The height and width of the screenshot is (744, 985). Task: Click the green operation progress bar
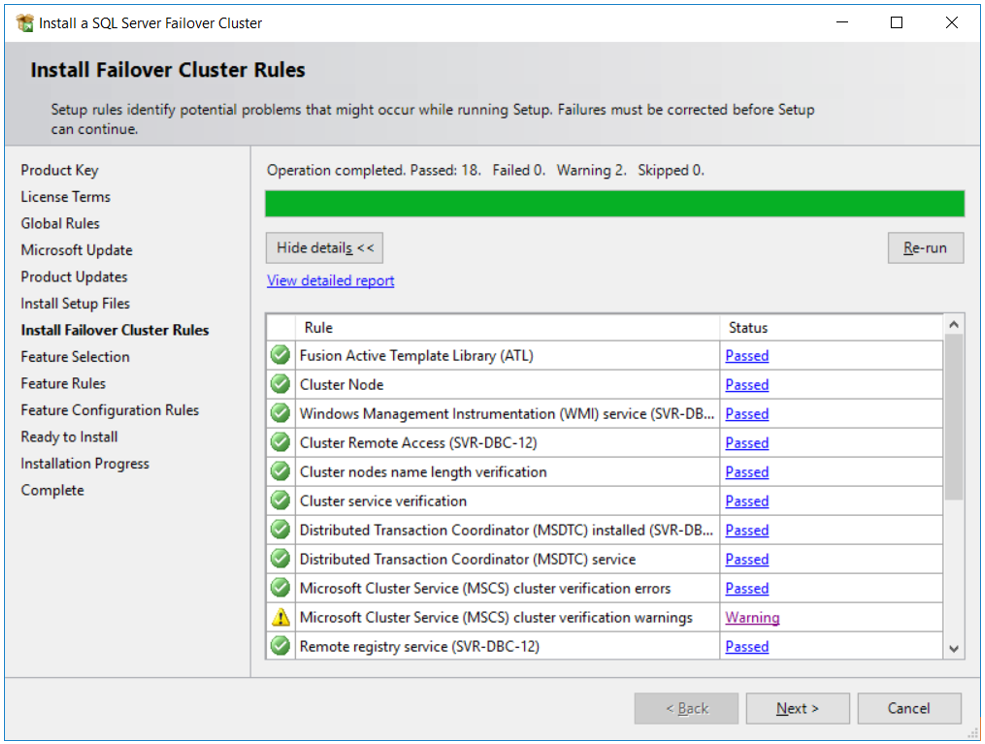[x=615, y=204]
